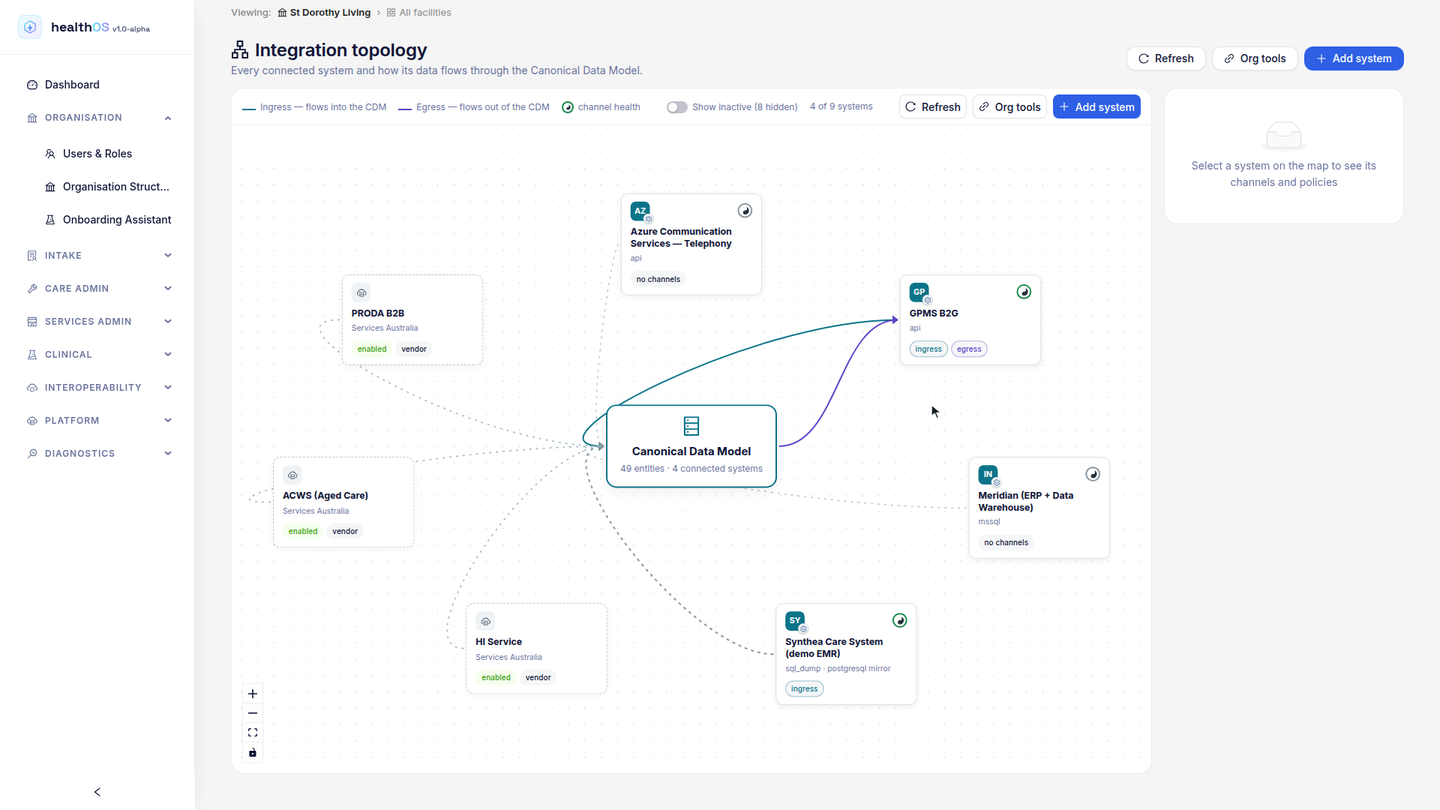1440x810 pixels.
Task: Click the vendor tag on ACWS card
Action: 345,531
